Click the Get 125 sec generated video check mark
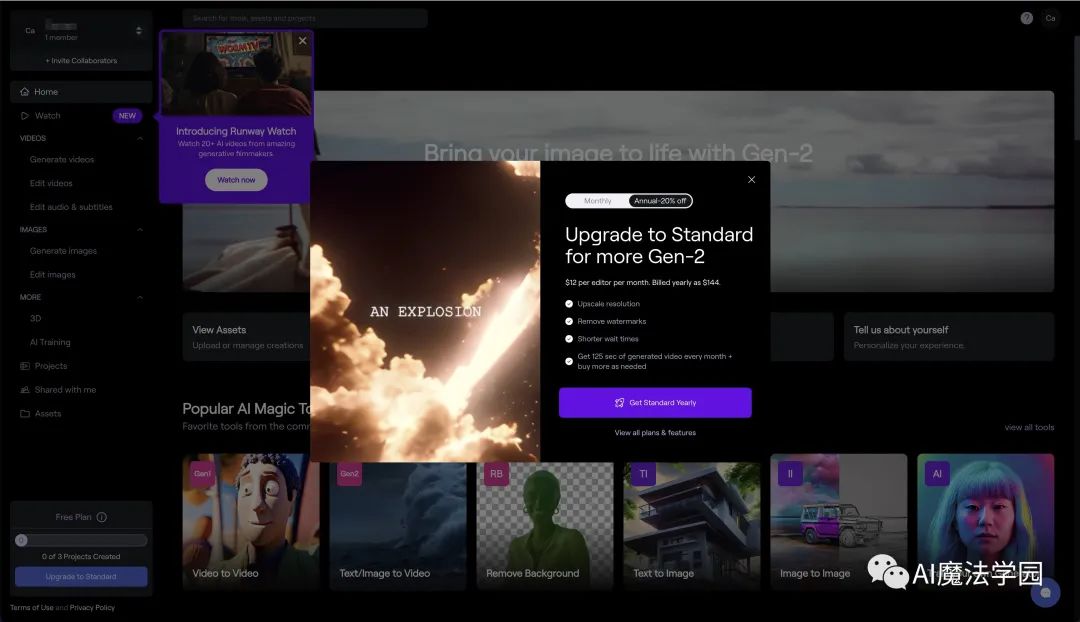The height and width of the screenshot is (622, 1080). click(569, 362)
